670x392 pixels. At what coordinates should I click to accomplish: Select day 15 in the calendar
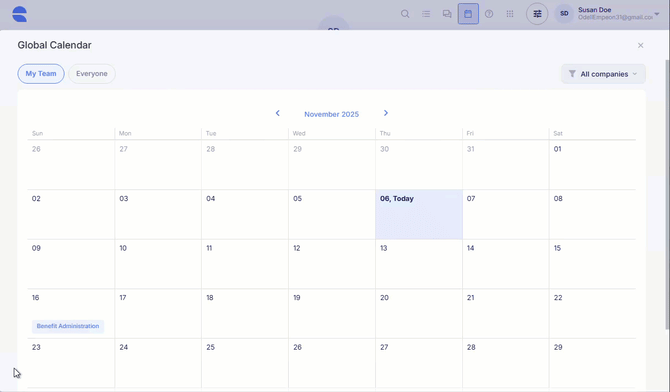(x=592, y=264)
